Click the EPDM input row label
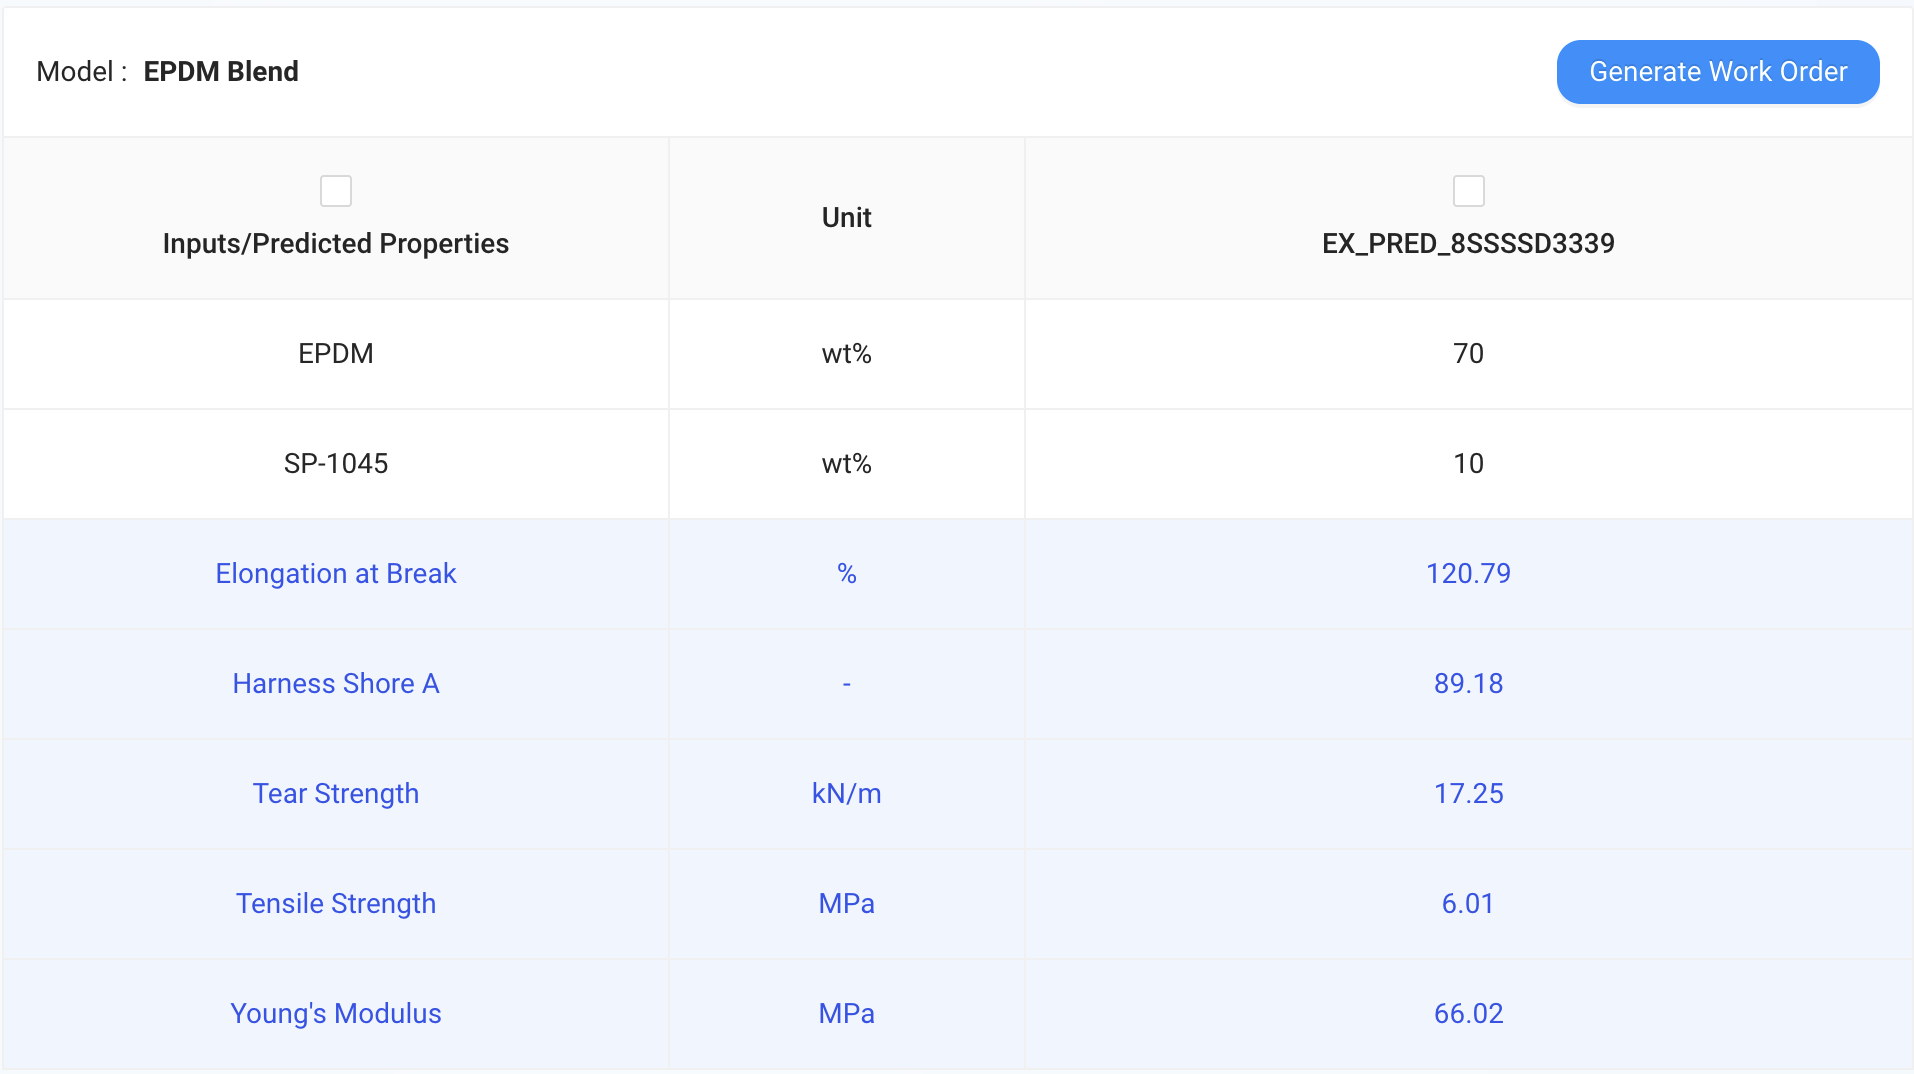1914x1074 pixels. pyautogui.click(x=336, y=354)
